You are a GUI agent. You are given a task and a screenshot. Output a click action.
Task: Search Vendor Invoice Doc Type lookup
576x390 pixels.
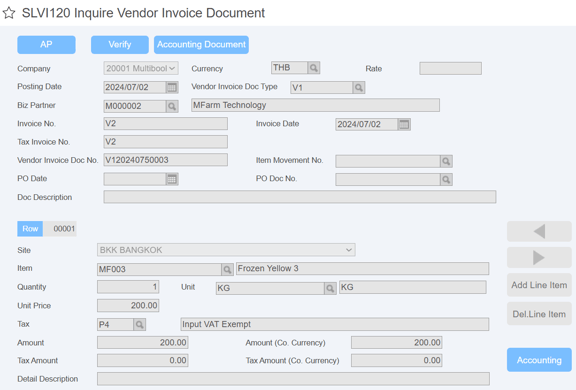click(x=359, y=88)
